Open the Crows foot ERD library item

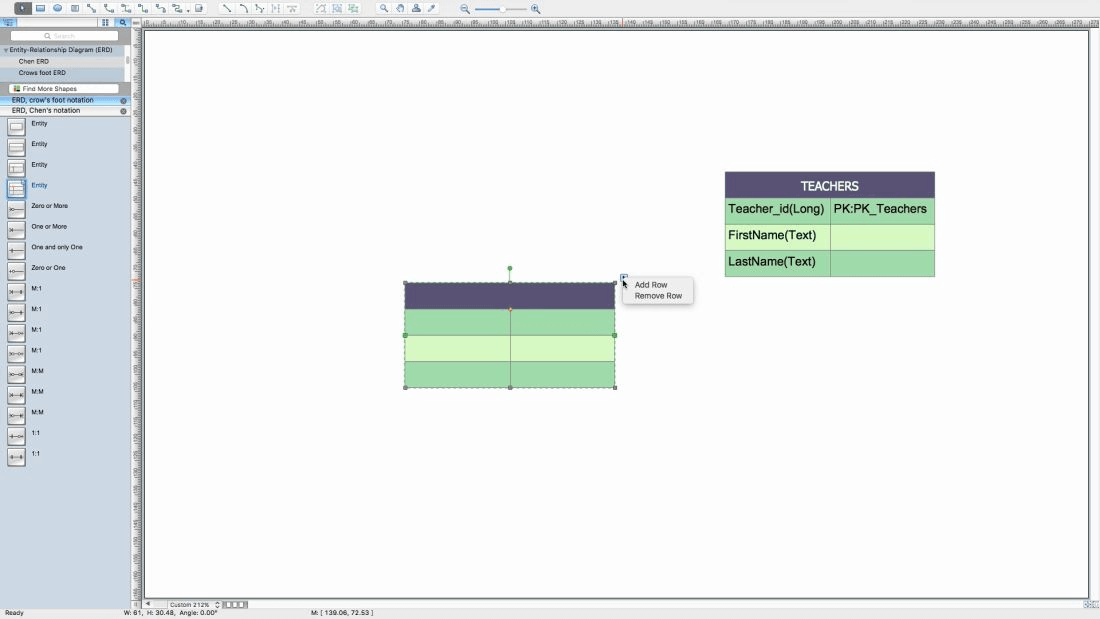point(42,73)
